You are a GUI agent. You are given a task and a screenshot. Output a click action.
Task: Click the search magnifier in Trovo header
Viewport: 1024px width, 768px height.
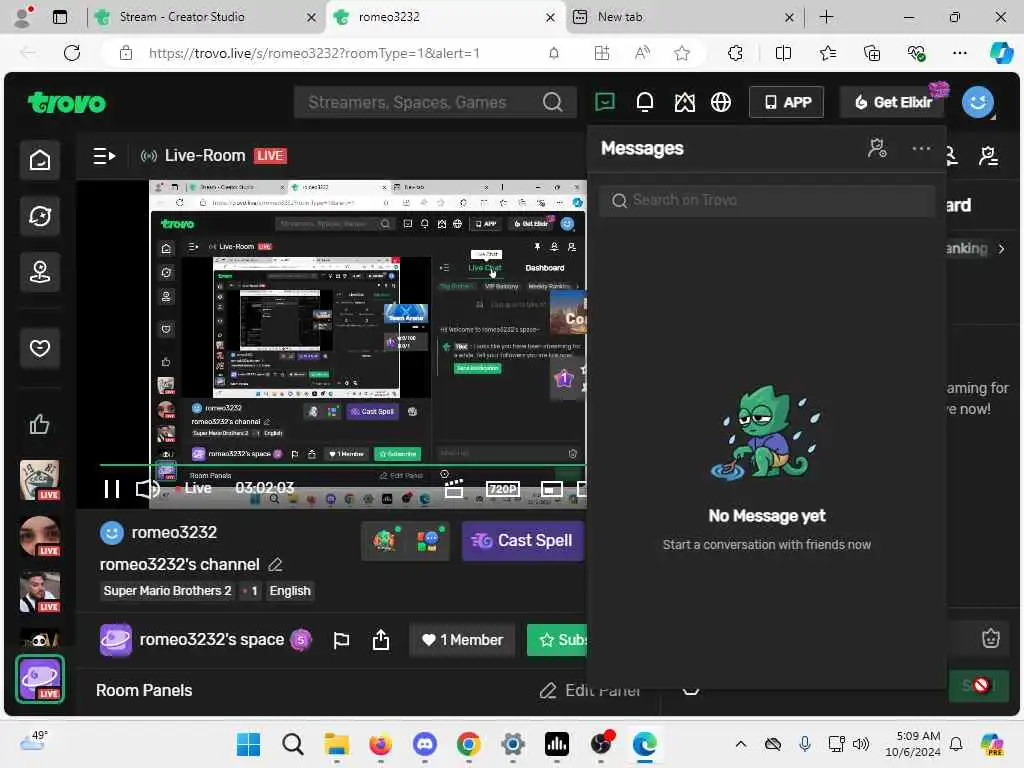[x=552, y=102]
